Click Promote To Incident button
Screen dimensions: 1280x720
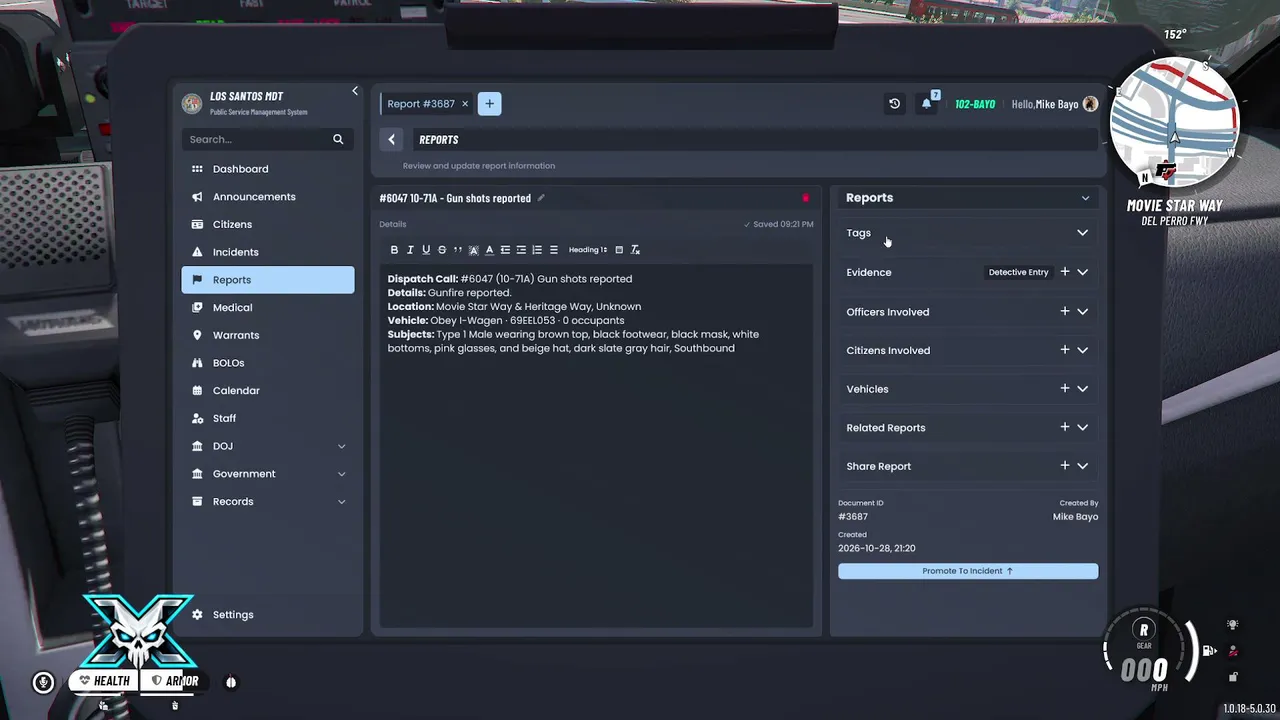pyautogui.click(x=968, y=571)
